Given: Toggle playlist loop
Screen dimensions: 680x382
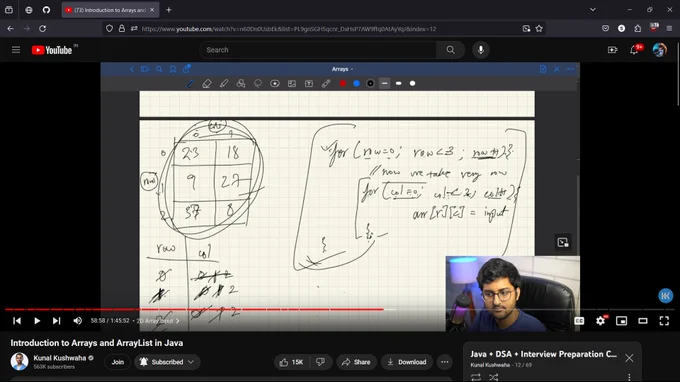Looking at the screenshot, I should [x=476, y=377].
